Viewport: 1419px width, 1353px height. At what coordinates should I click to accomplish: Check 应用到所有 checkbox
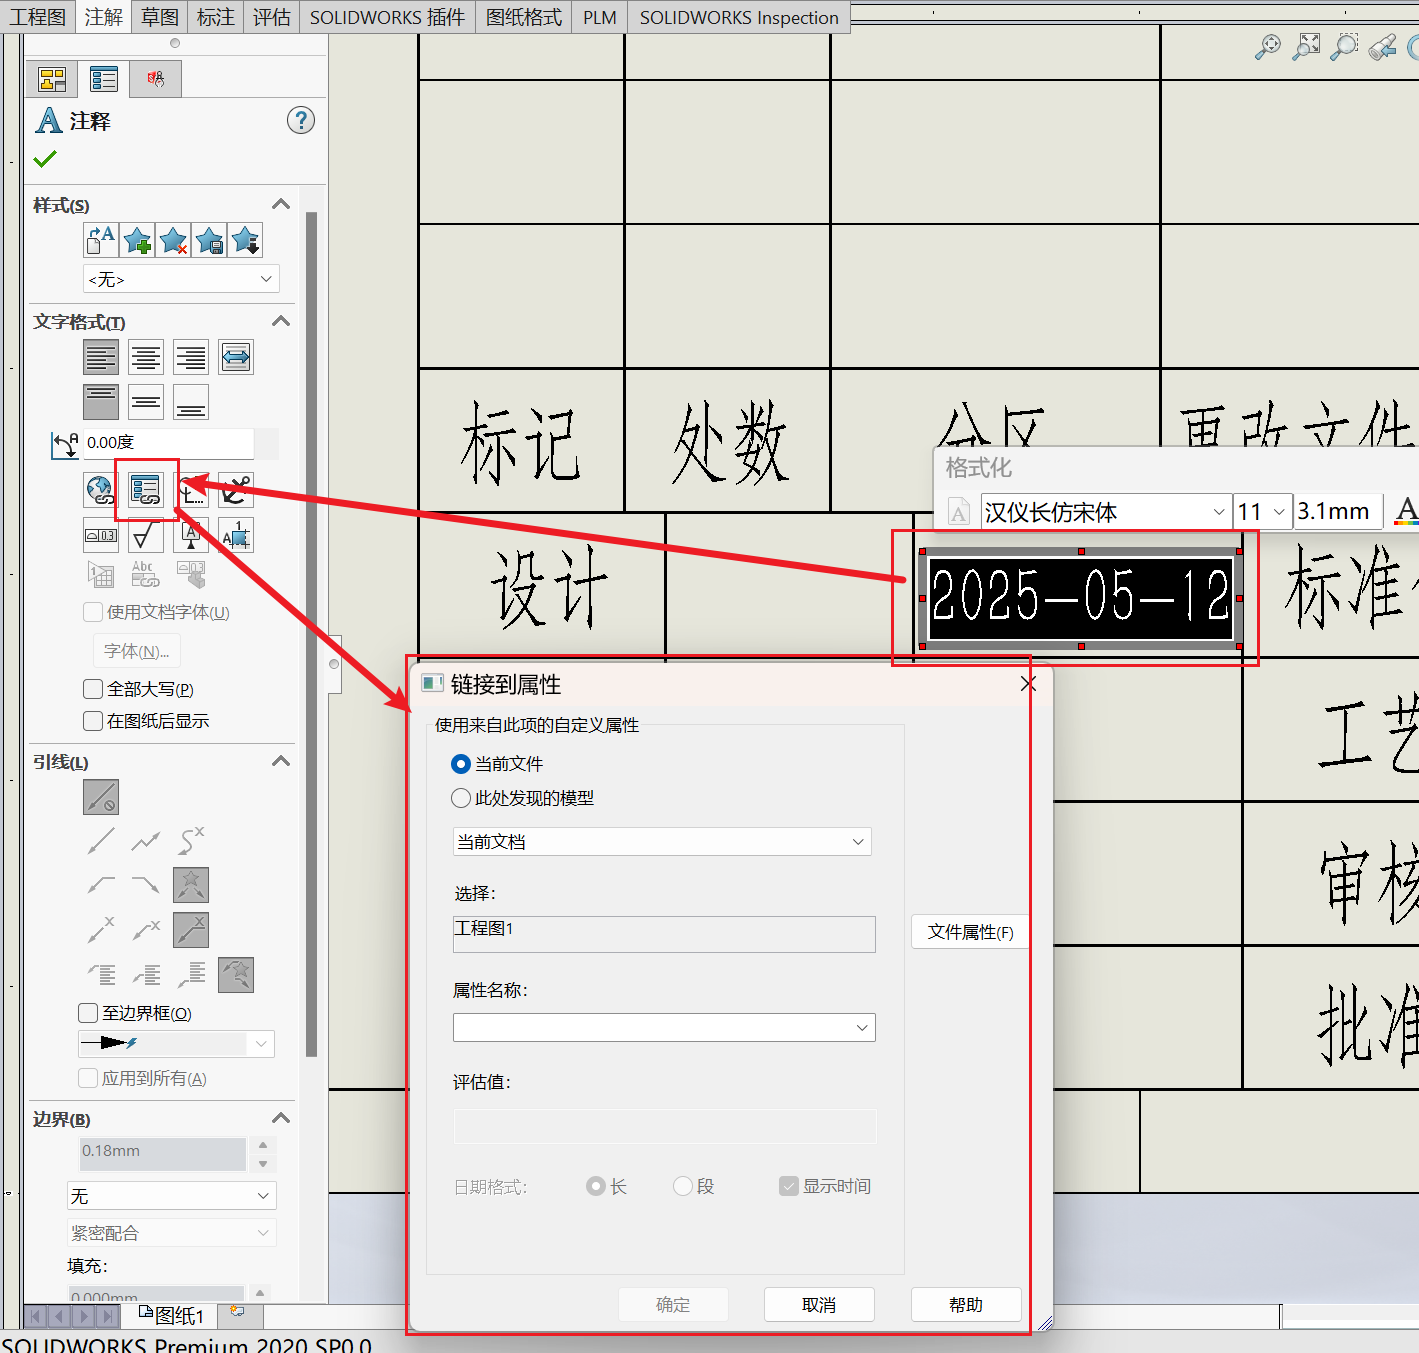click(88, 1078)
